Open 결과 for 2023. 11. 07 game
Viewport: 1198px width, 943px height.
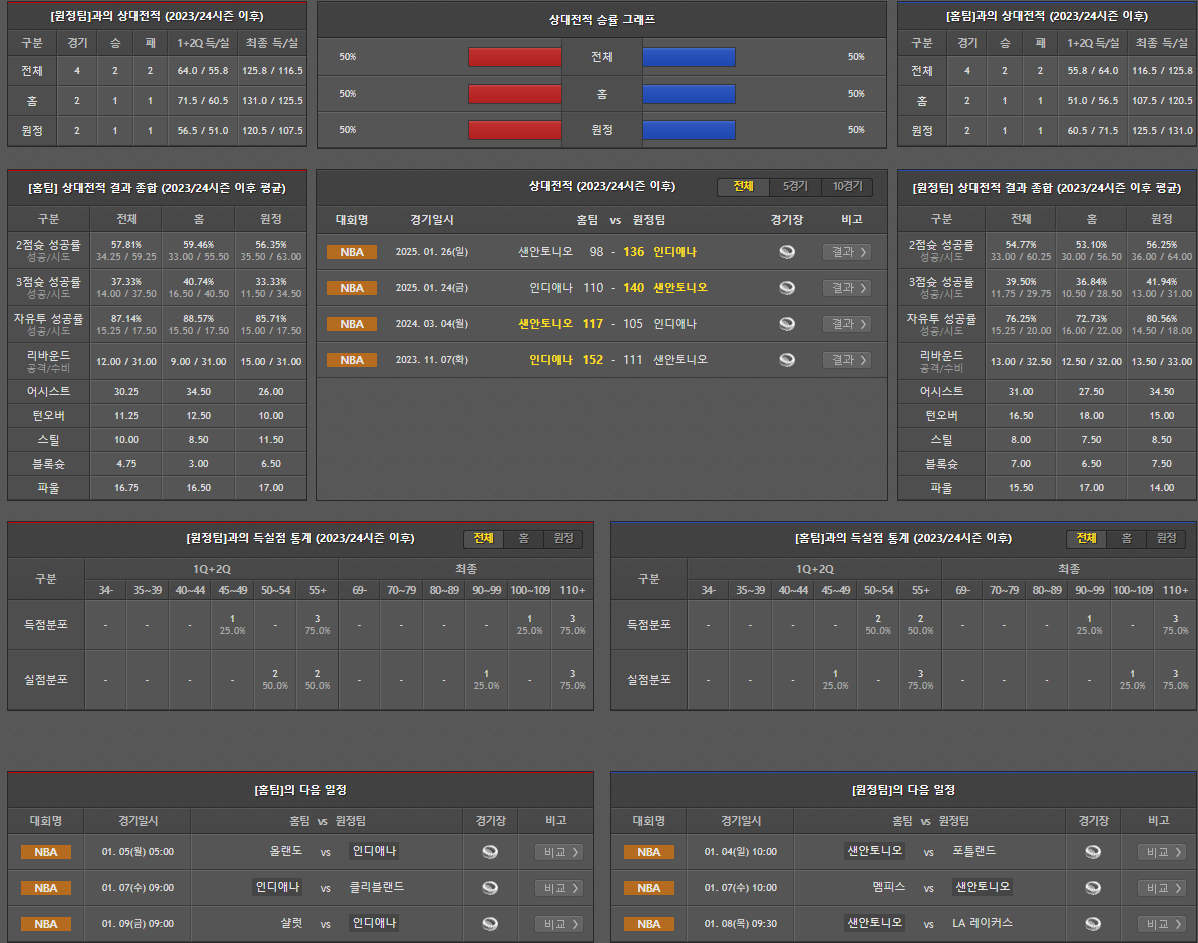pyautogui.click(x=846, y=360)
